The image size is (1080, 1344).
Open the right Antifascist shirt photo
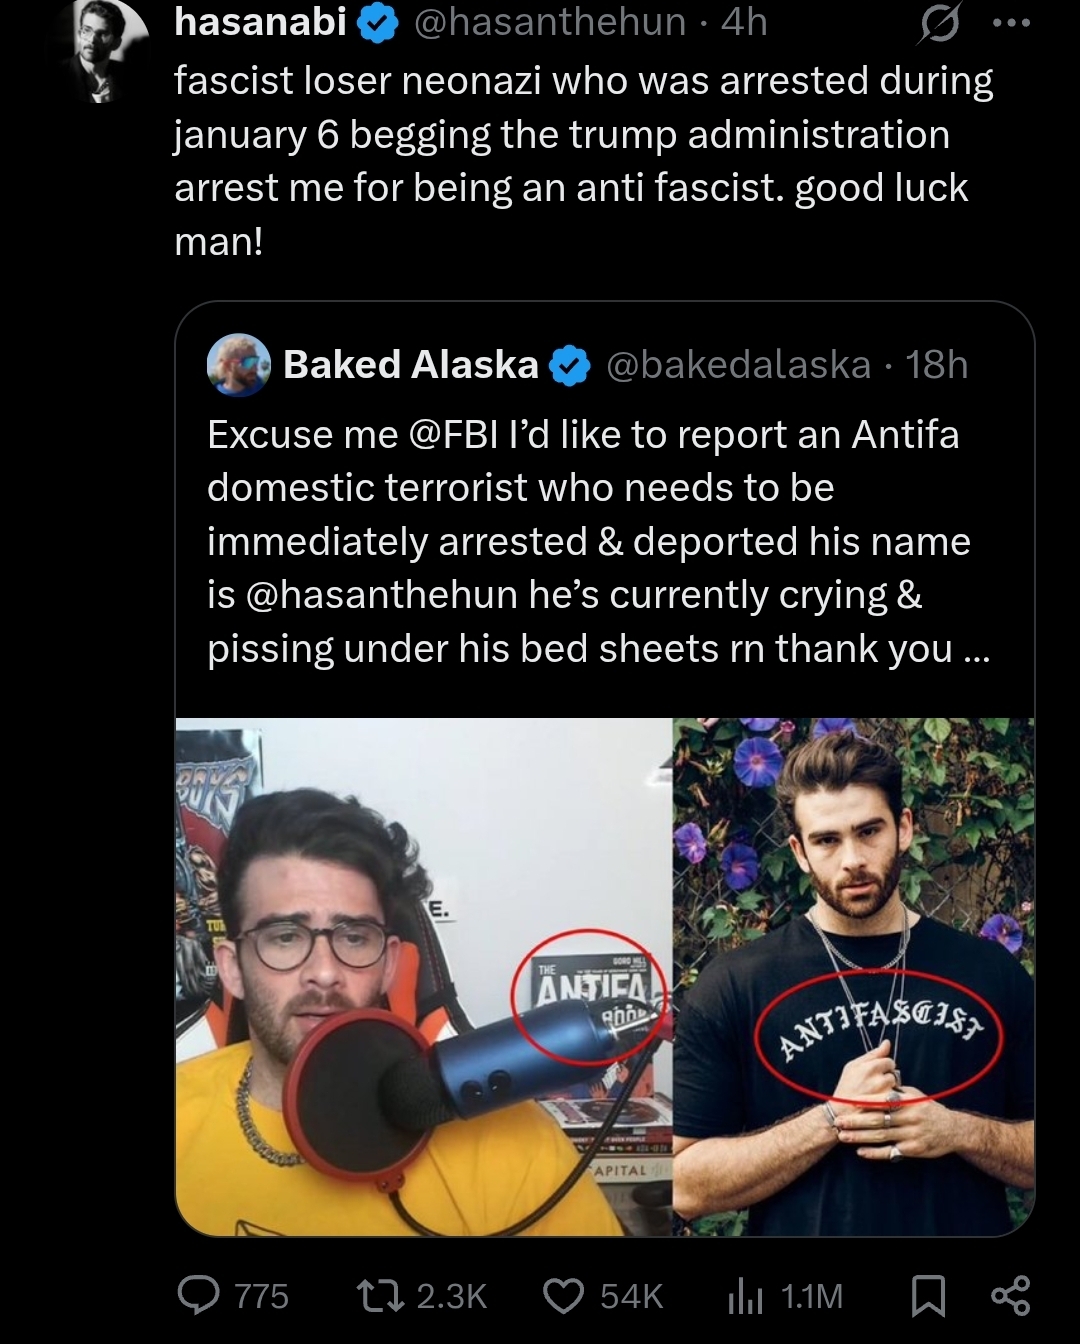click(x=855, y=977)
